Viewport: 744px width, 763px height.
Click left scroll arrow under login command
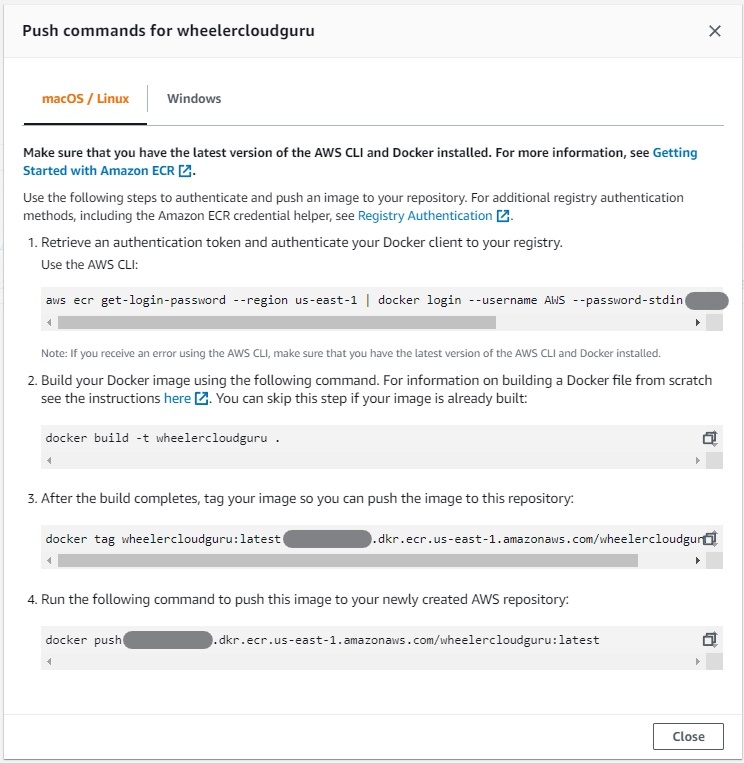coord(50,323)
